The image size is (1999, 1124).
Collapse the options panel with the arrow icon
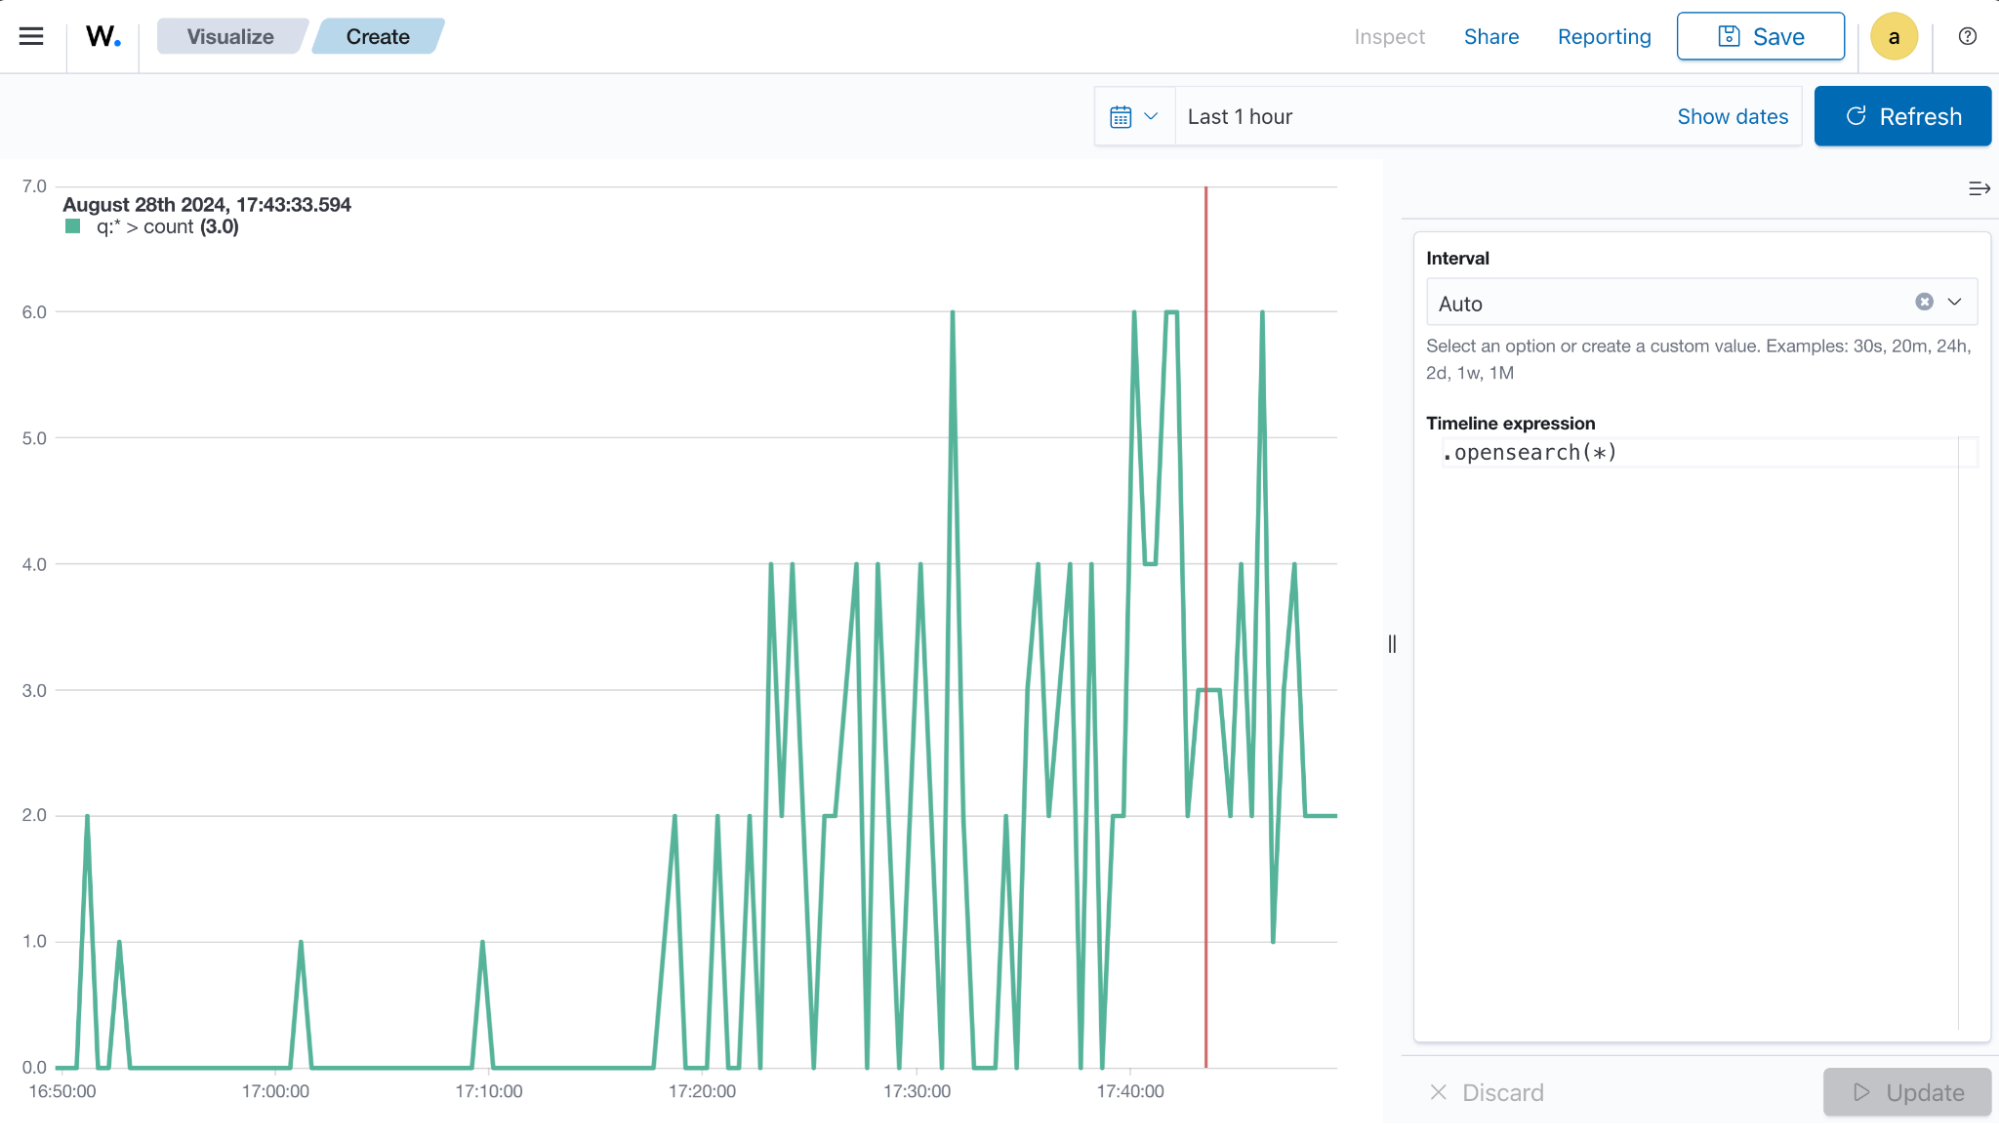[x=1979, y=188]
